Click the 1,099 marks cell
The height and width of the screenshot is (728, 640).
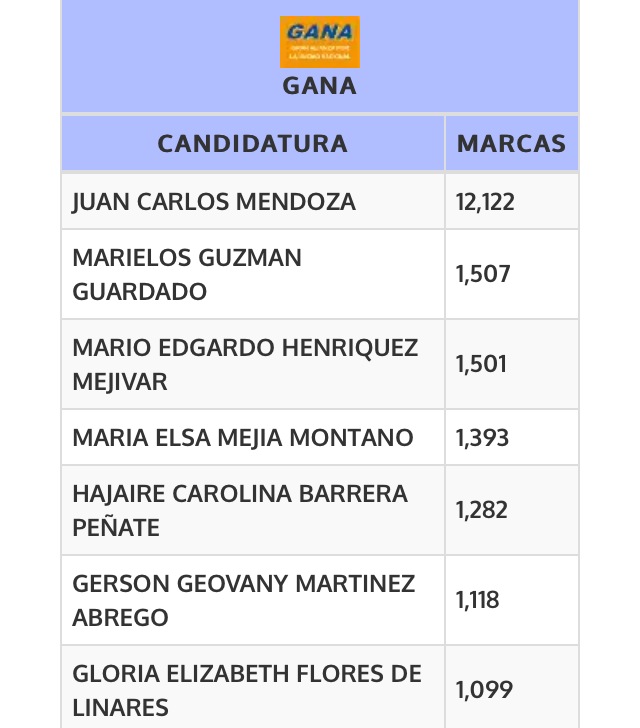pos(511,687)
